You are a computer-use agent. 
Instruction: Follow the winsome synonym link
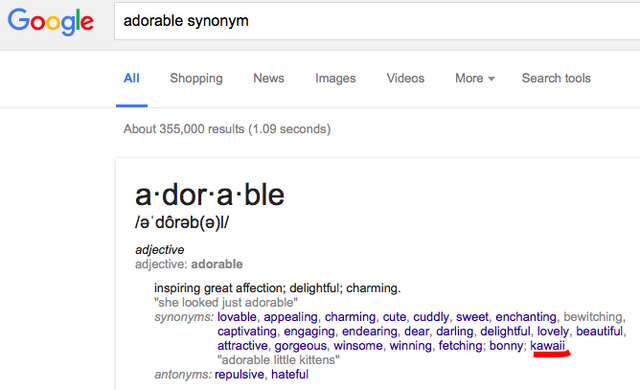[358, 346]
